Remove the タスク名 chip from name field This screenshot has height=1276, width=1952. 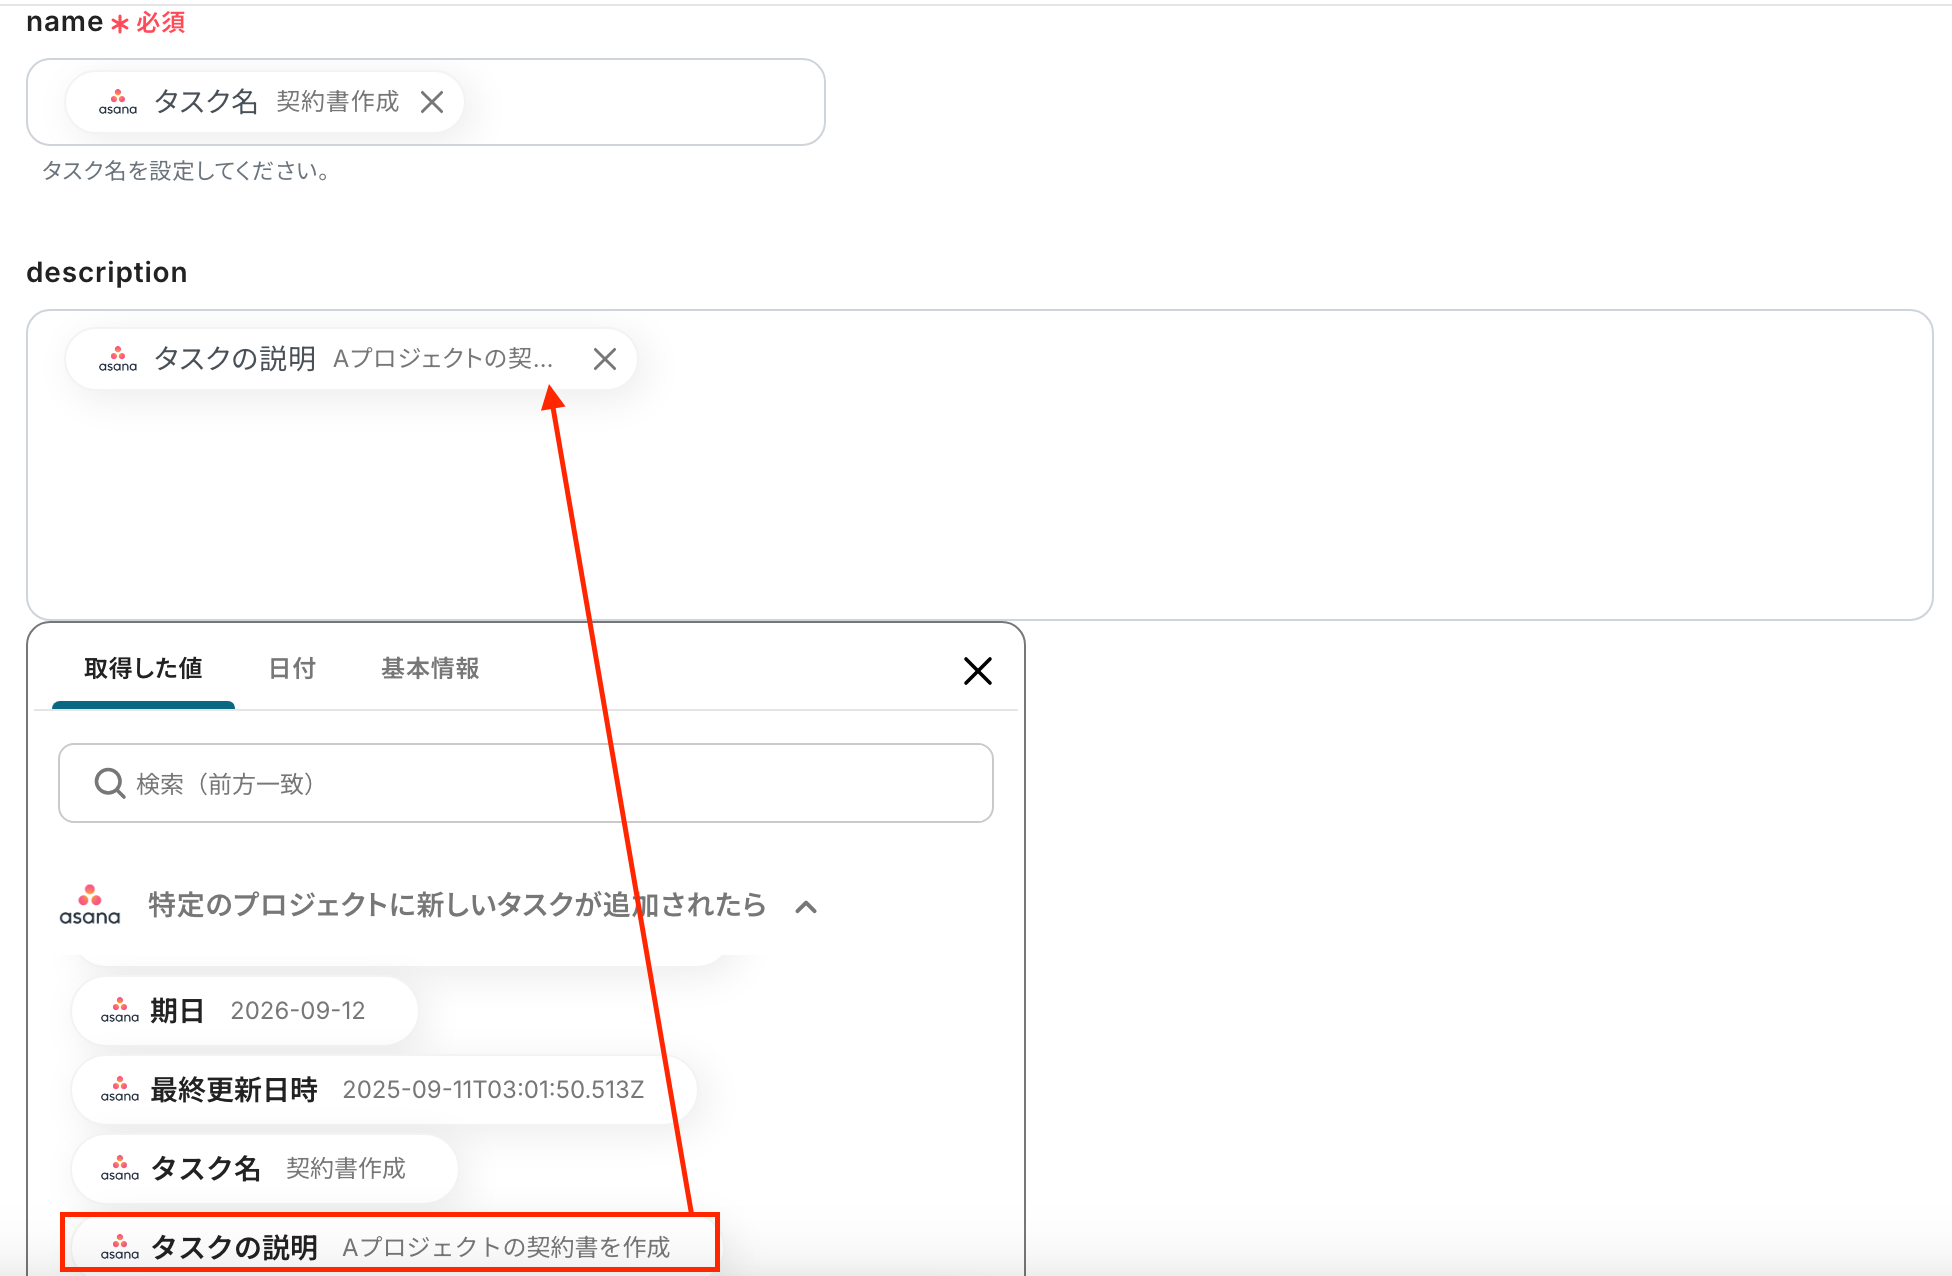[x=432, y=102]
